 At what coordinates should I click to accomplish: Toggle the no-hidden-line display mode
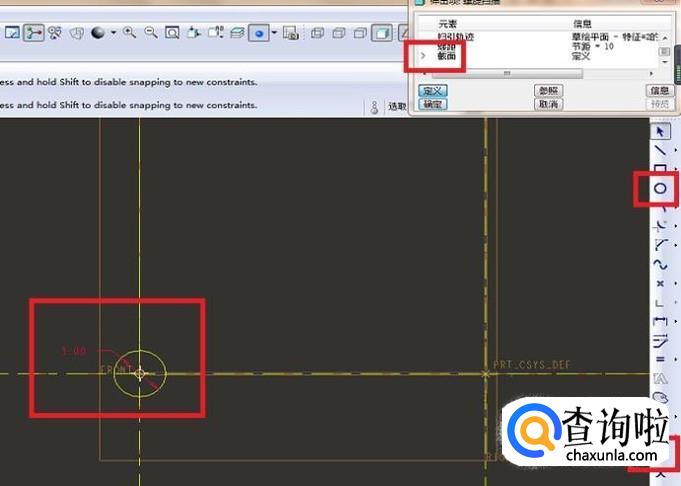(359, 34)
